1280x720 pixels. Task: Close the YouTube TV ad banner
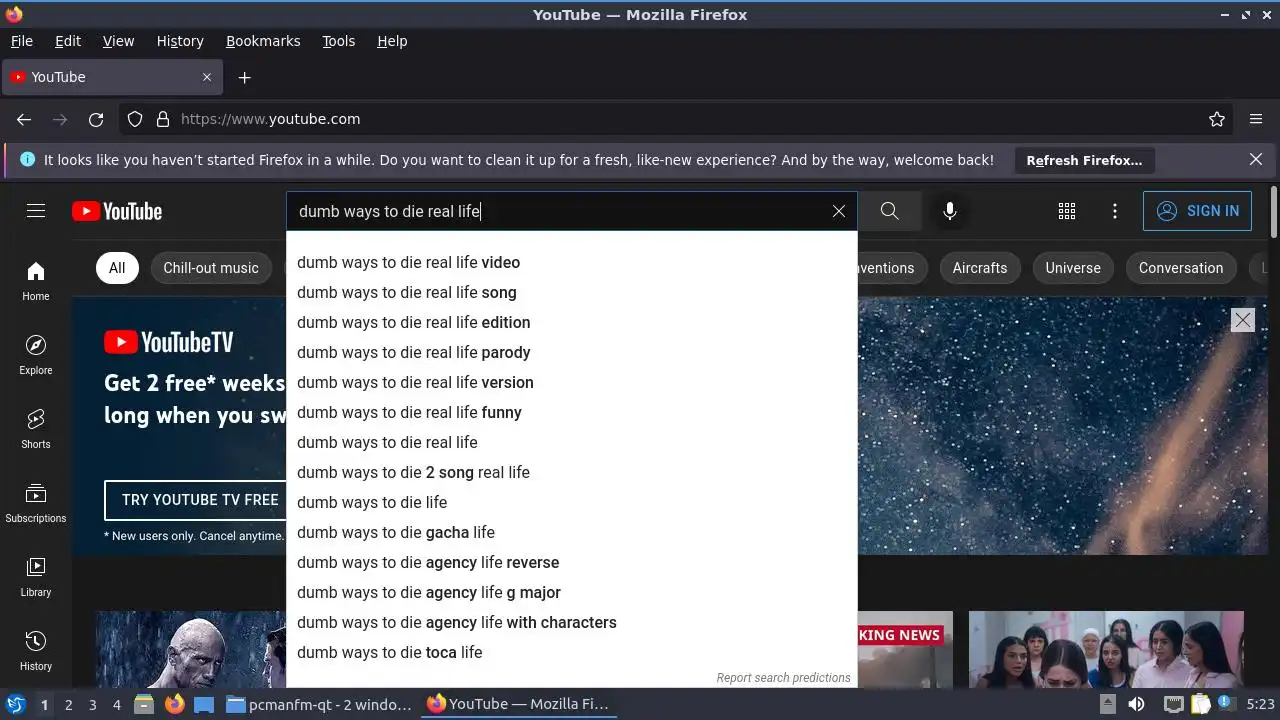click(1242, 320)
